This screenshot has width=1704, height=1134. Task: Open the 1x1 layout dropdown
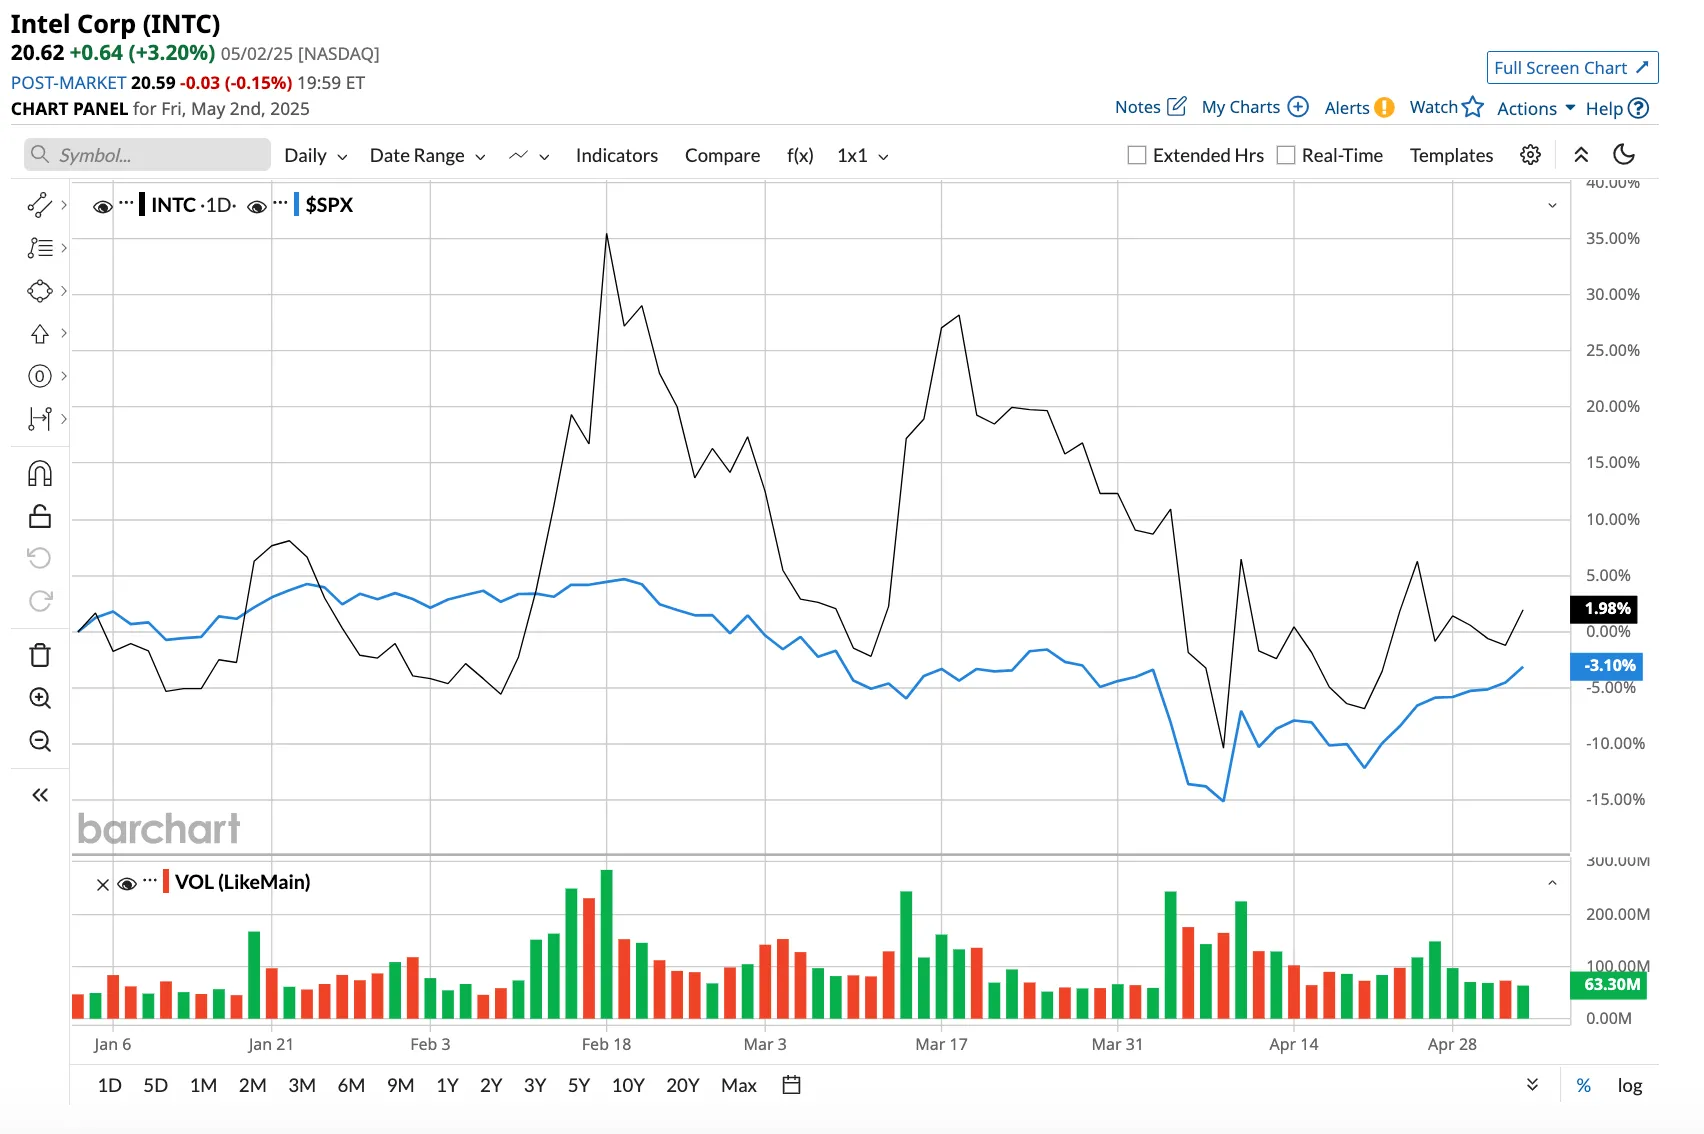(863, 155)
